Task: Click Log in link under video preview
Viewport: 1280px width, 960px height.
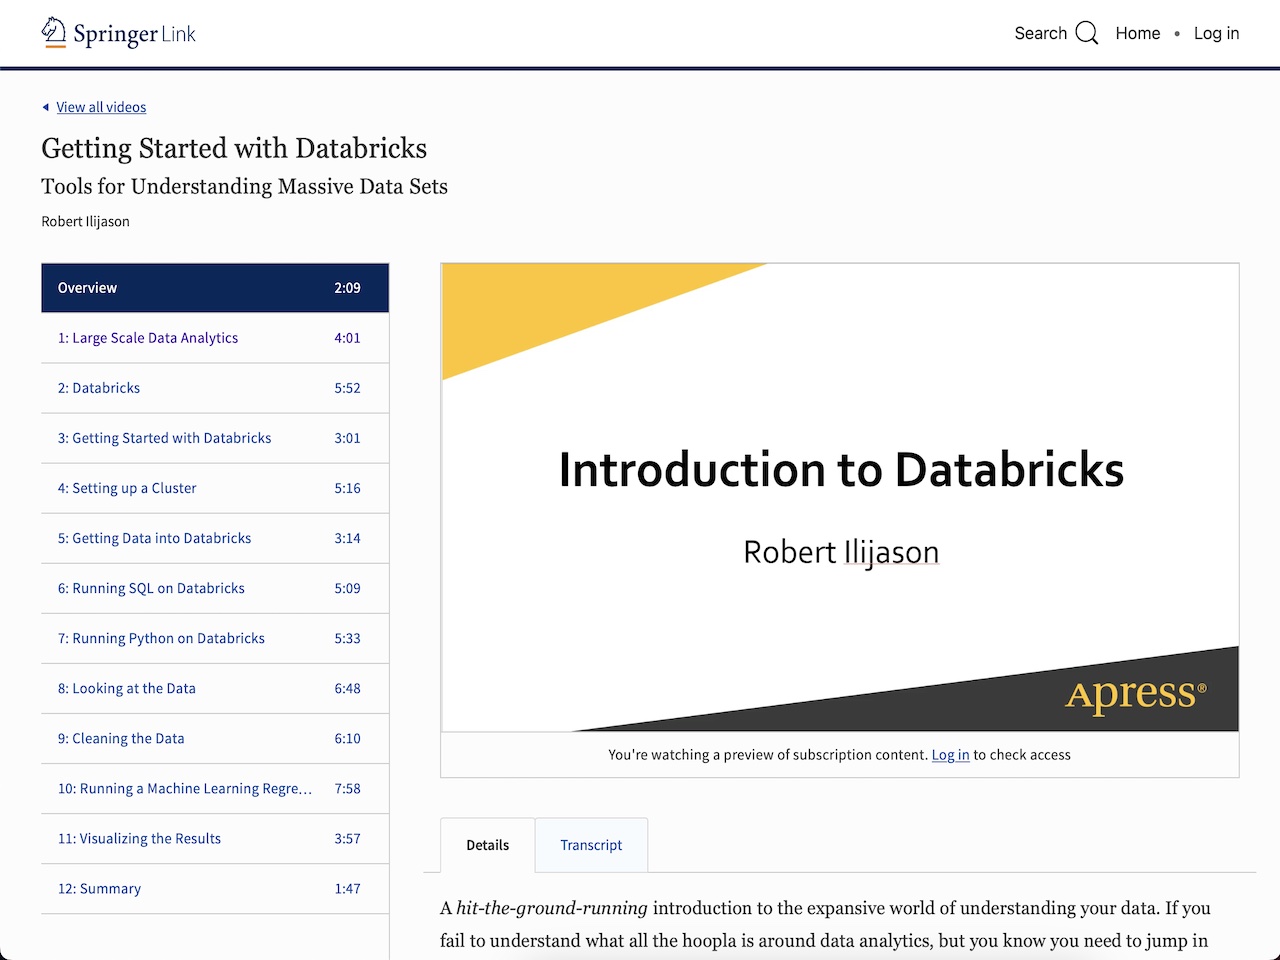Action: (950, 755)
